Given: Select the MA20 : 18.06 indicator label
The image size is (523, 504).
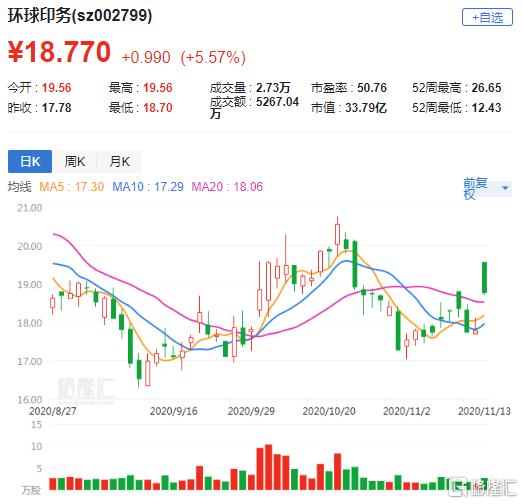Looking at the screenshot, I should pyautogui.click(x=227, y=187).
